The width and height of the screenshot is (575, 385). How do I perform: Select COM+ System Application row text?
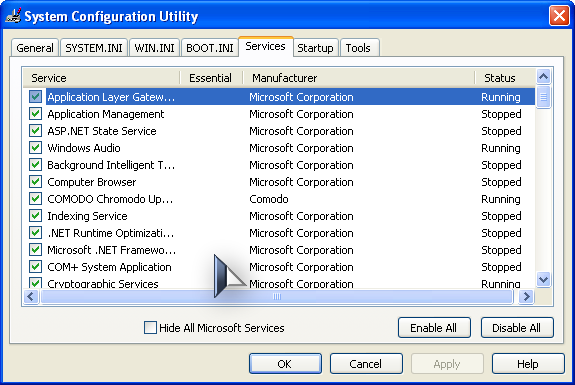109,267
